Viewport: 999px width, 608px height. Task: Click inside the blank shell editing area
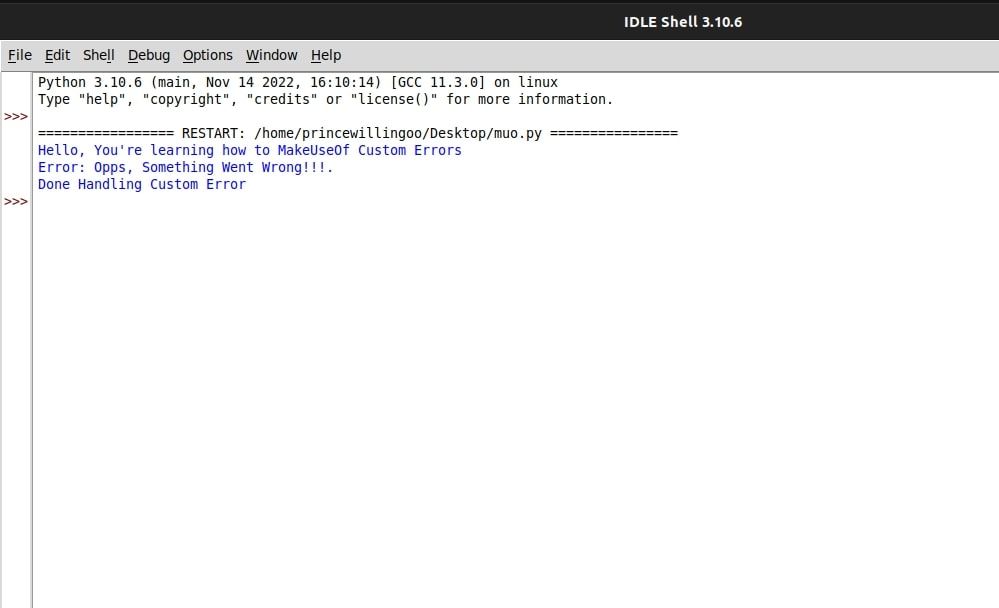500,350
